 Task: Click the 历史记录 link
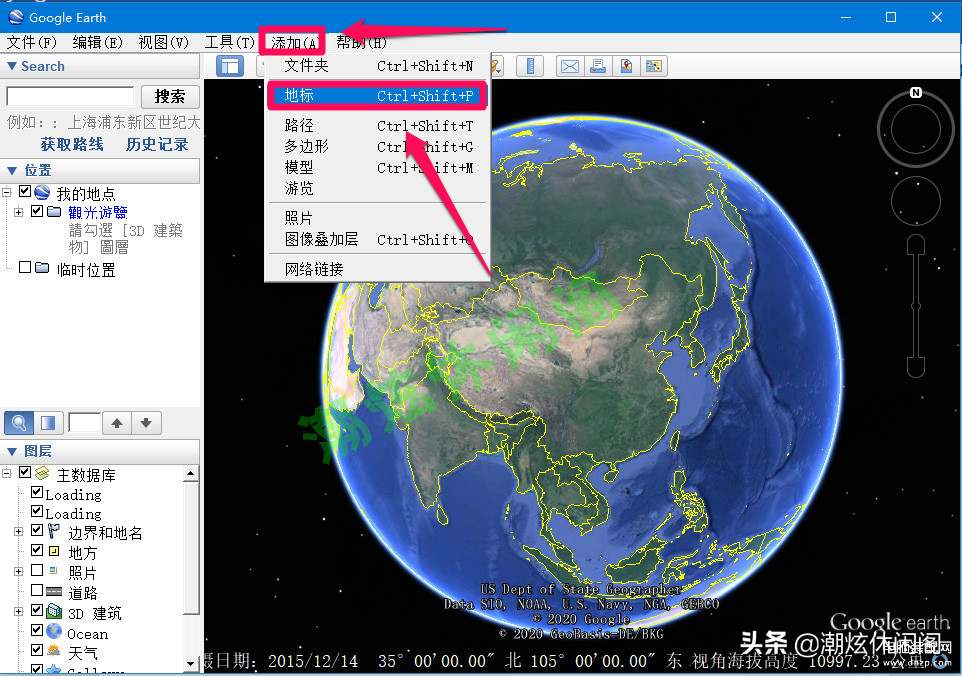[x=156, y=144]
